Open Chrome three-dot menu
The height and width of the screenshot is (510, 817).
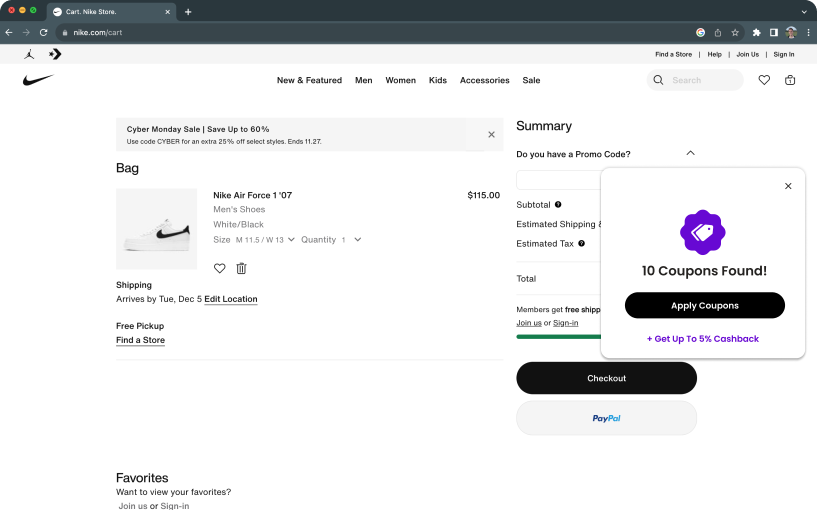808,32
